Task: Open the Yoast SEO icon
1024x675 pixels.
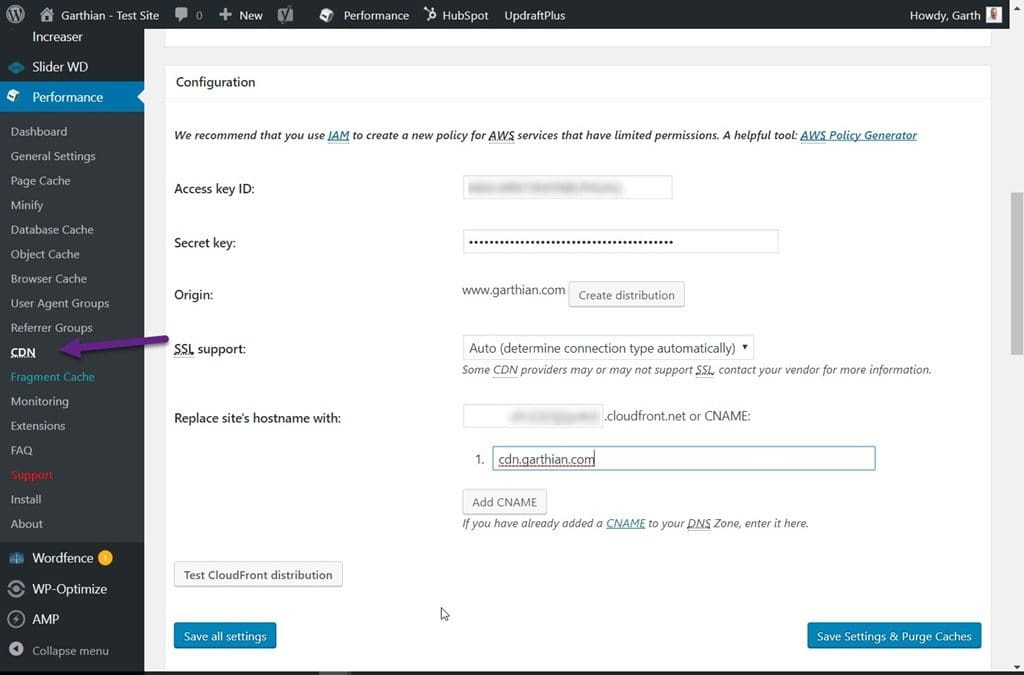Action: 285,14
